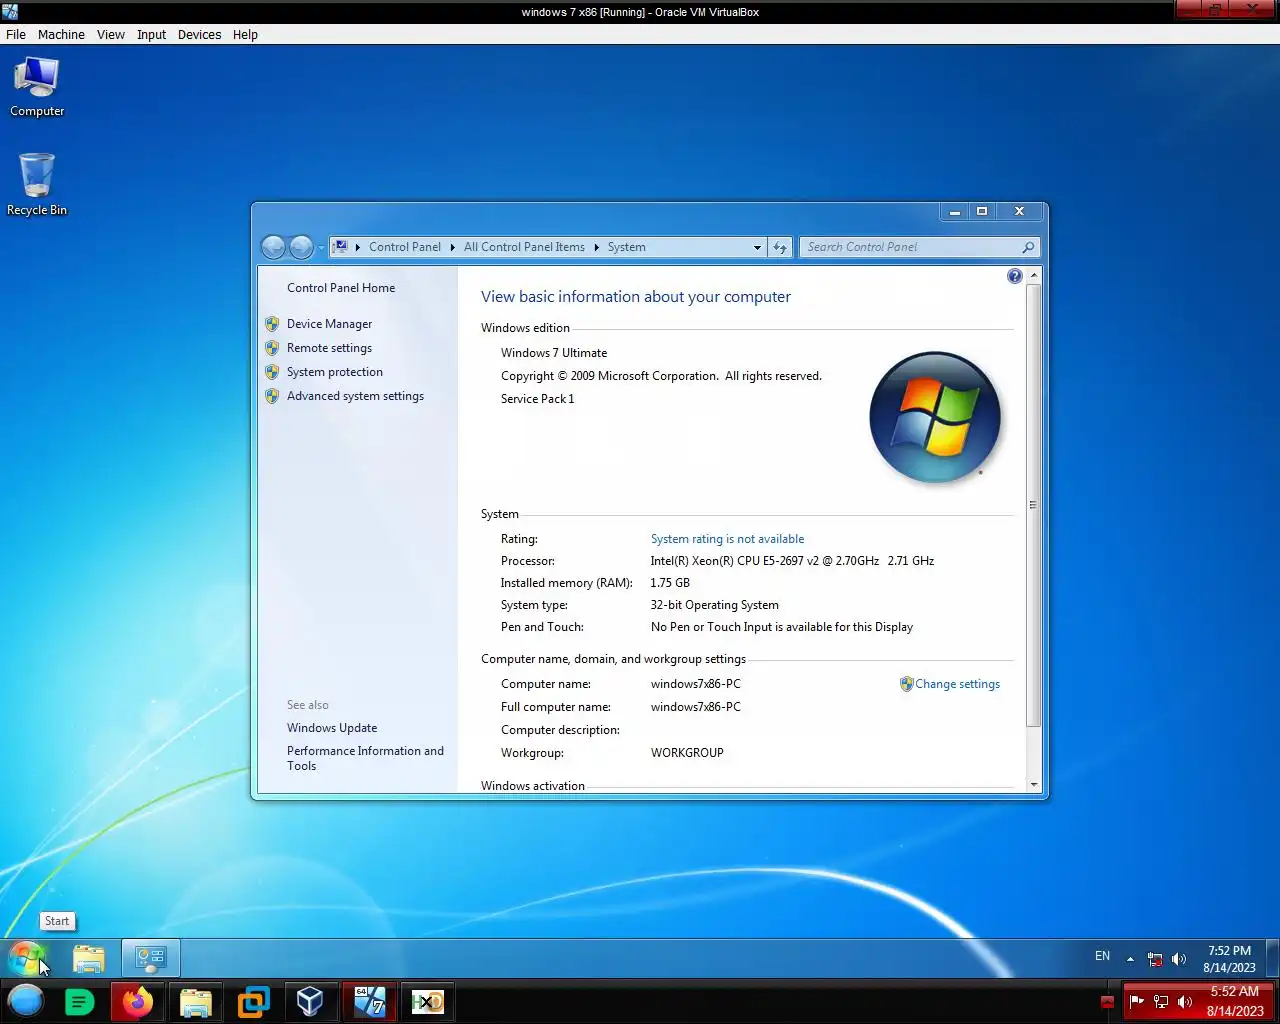Click System breadcrumb in the address bar
1280x1024 pixels.
point(626,247)
